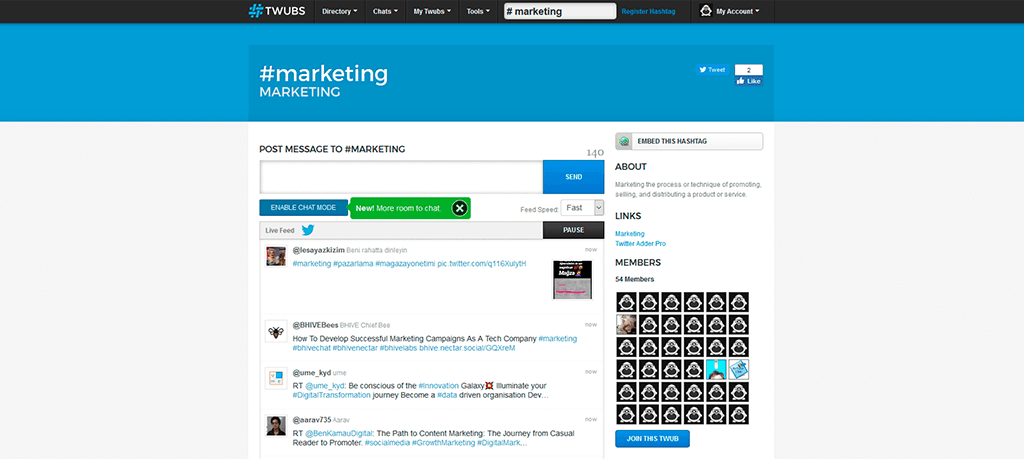Viewport: 1024px width, 459px height.
Task: Open the tweet image thumbnail
Action: pyautogui.click(x=572, y=279)
